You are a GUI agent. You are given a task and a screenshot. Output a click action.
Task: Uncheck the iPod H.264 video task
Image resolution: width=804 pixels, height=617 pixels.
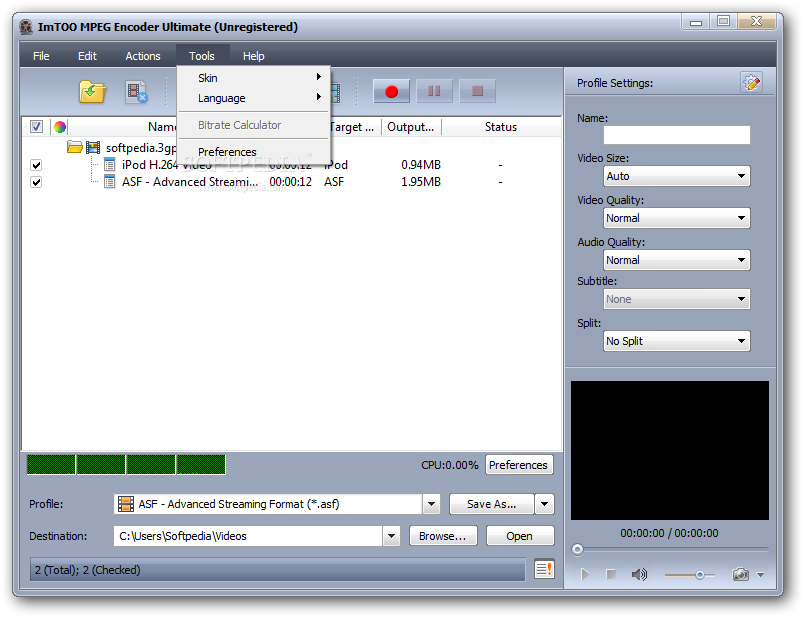[36, 165]
